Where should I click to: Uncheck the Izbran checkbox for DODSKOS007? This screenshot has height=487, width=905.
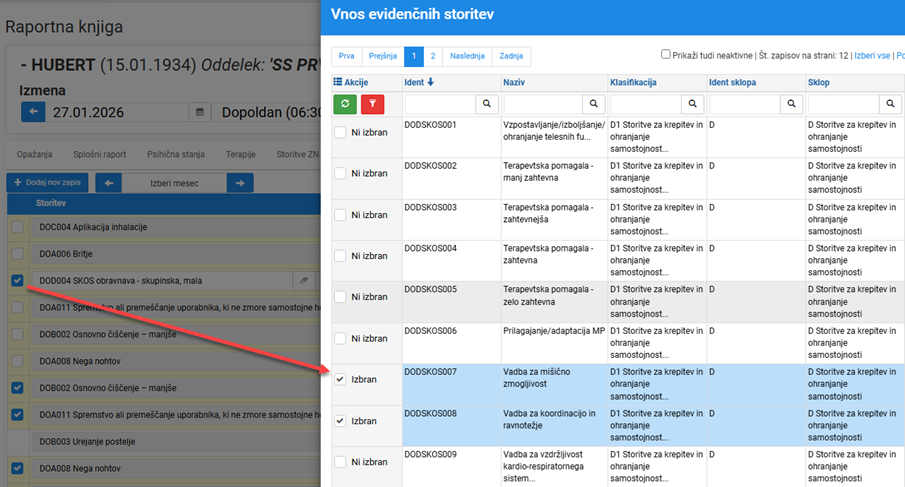tap(340, 379)
